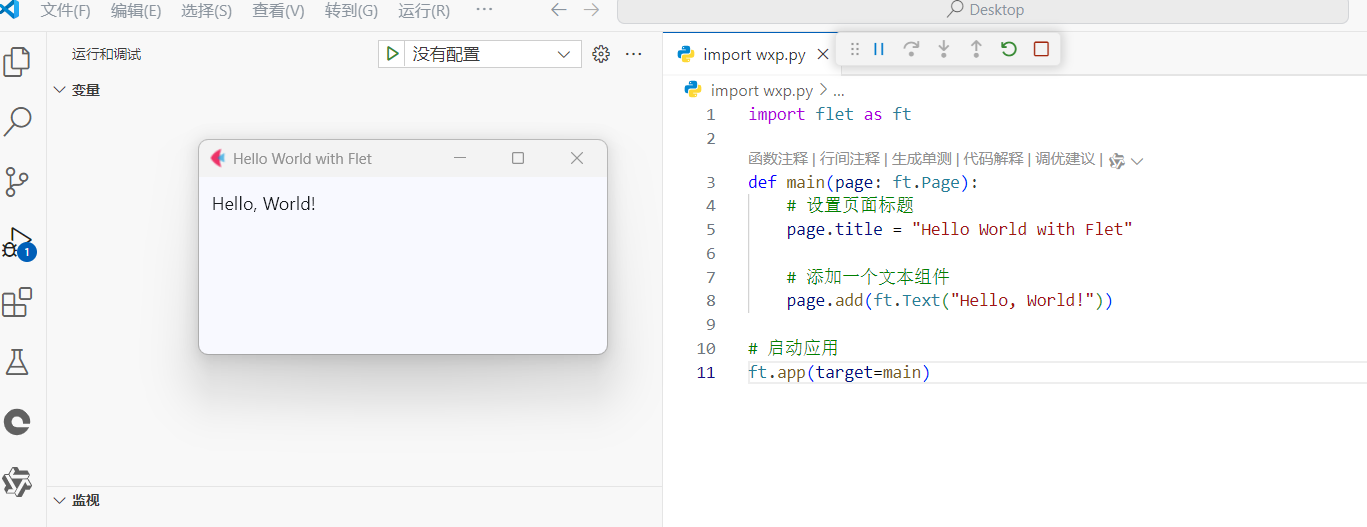
Task: Click the 代码解释 code lens link
Action: [x=993, y=159]
